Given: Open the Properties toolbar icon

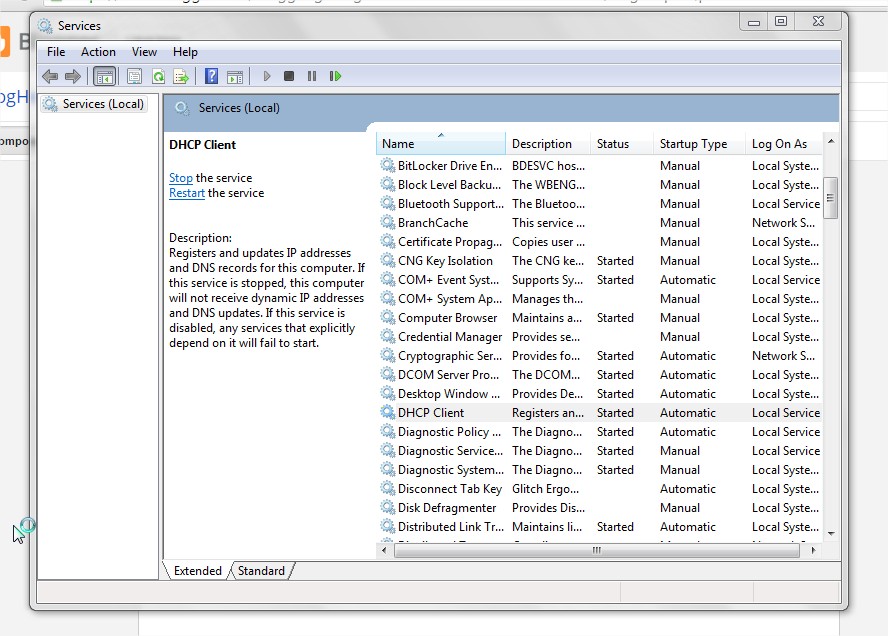Looking at the screenshot, I should [134, 76].
